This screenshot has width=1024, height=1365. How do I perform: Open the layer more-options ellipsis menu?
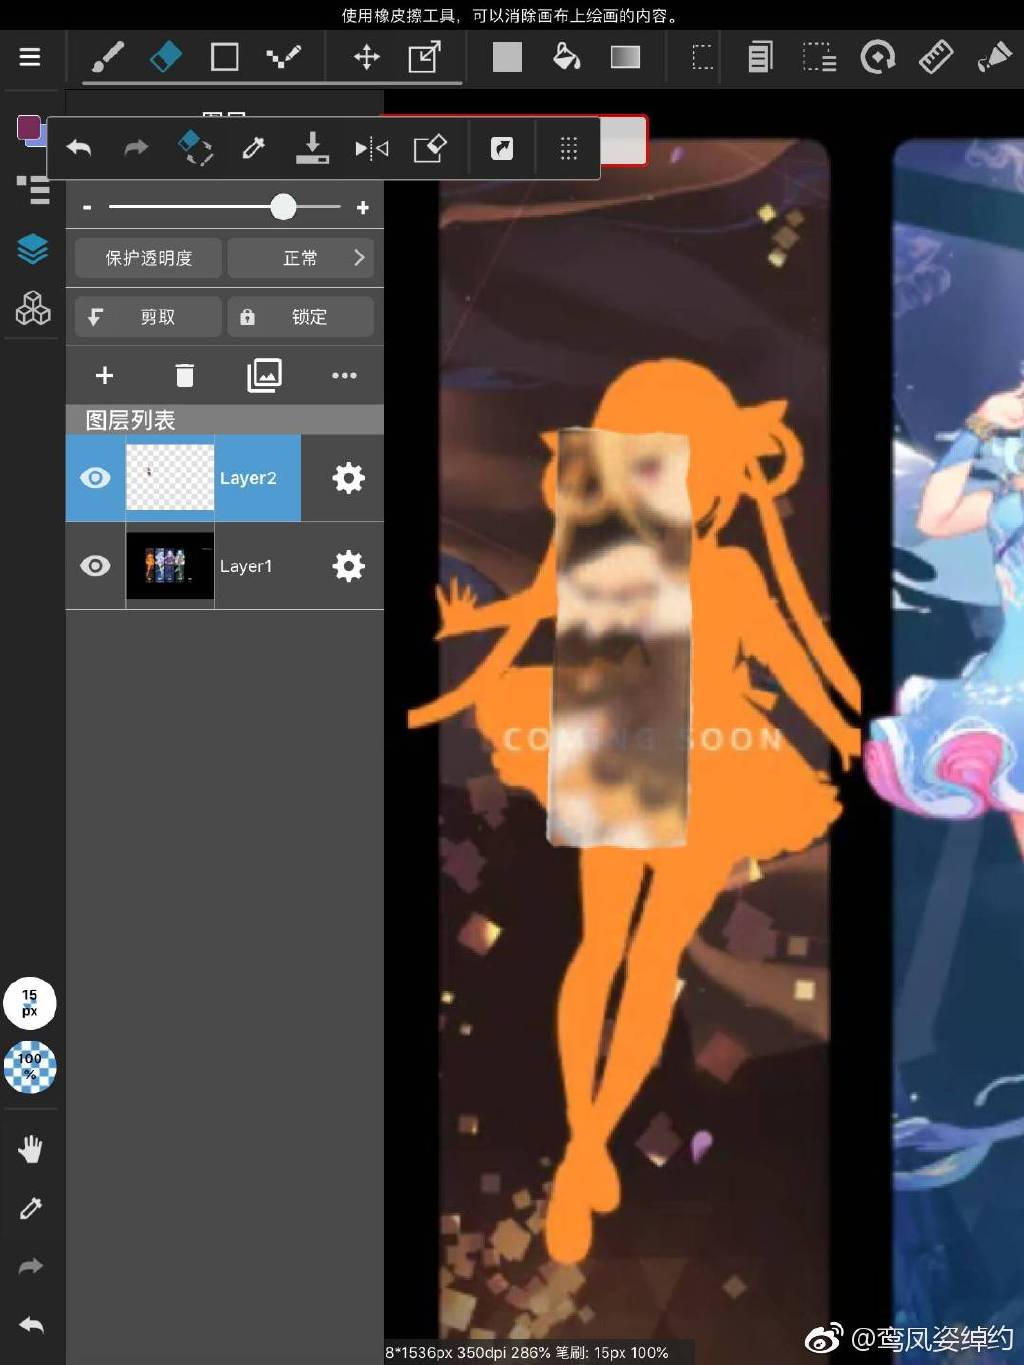(344, 376)
